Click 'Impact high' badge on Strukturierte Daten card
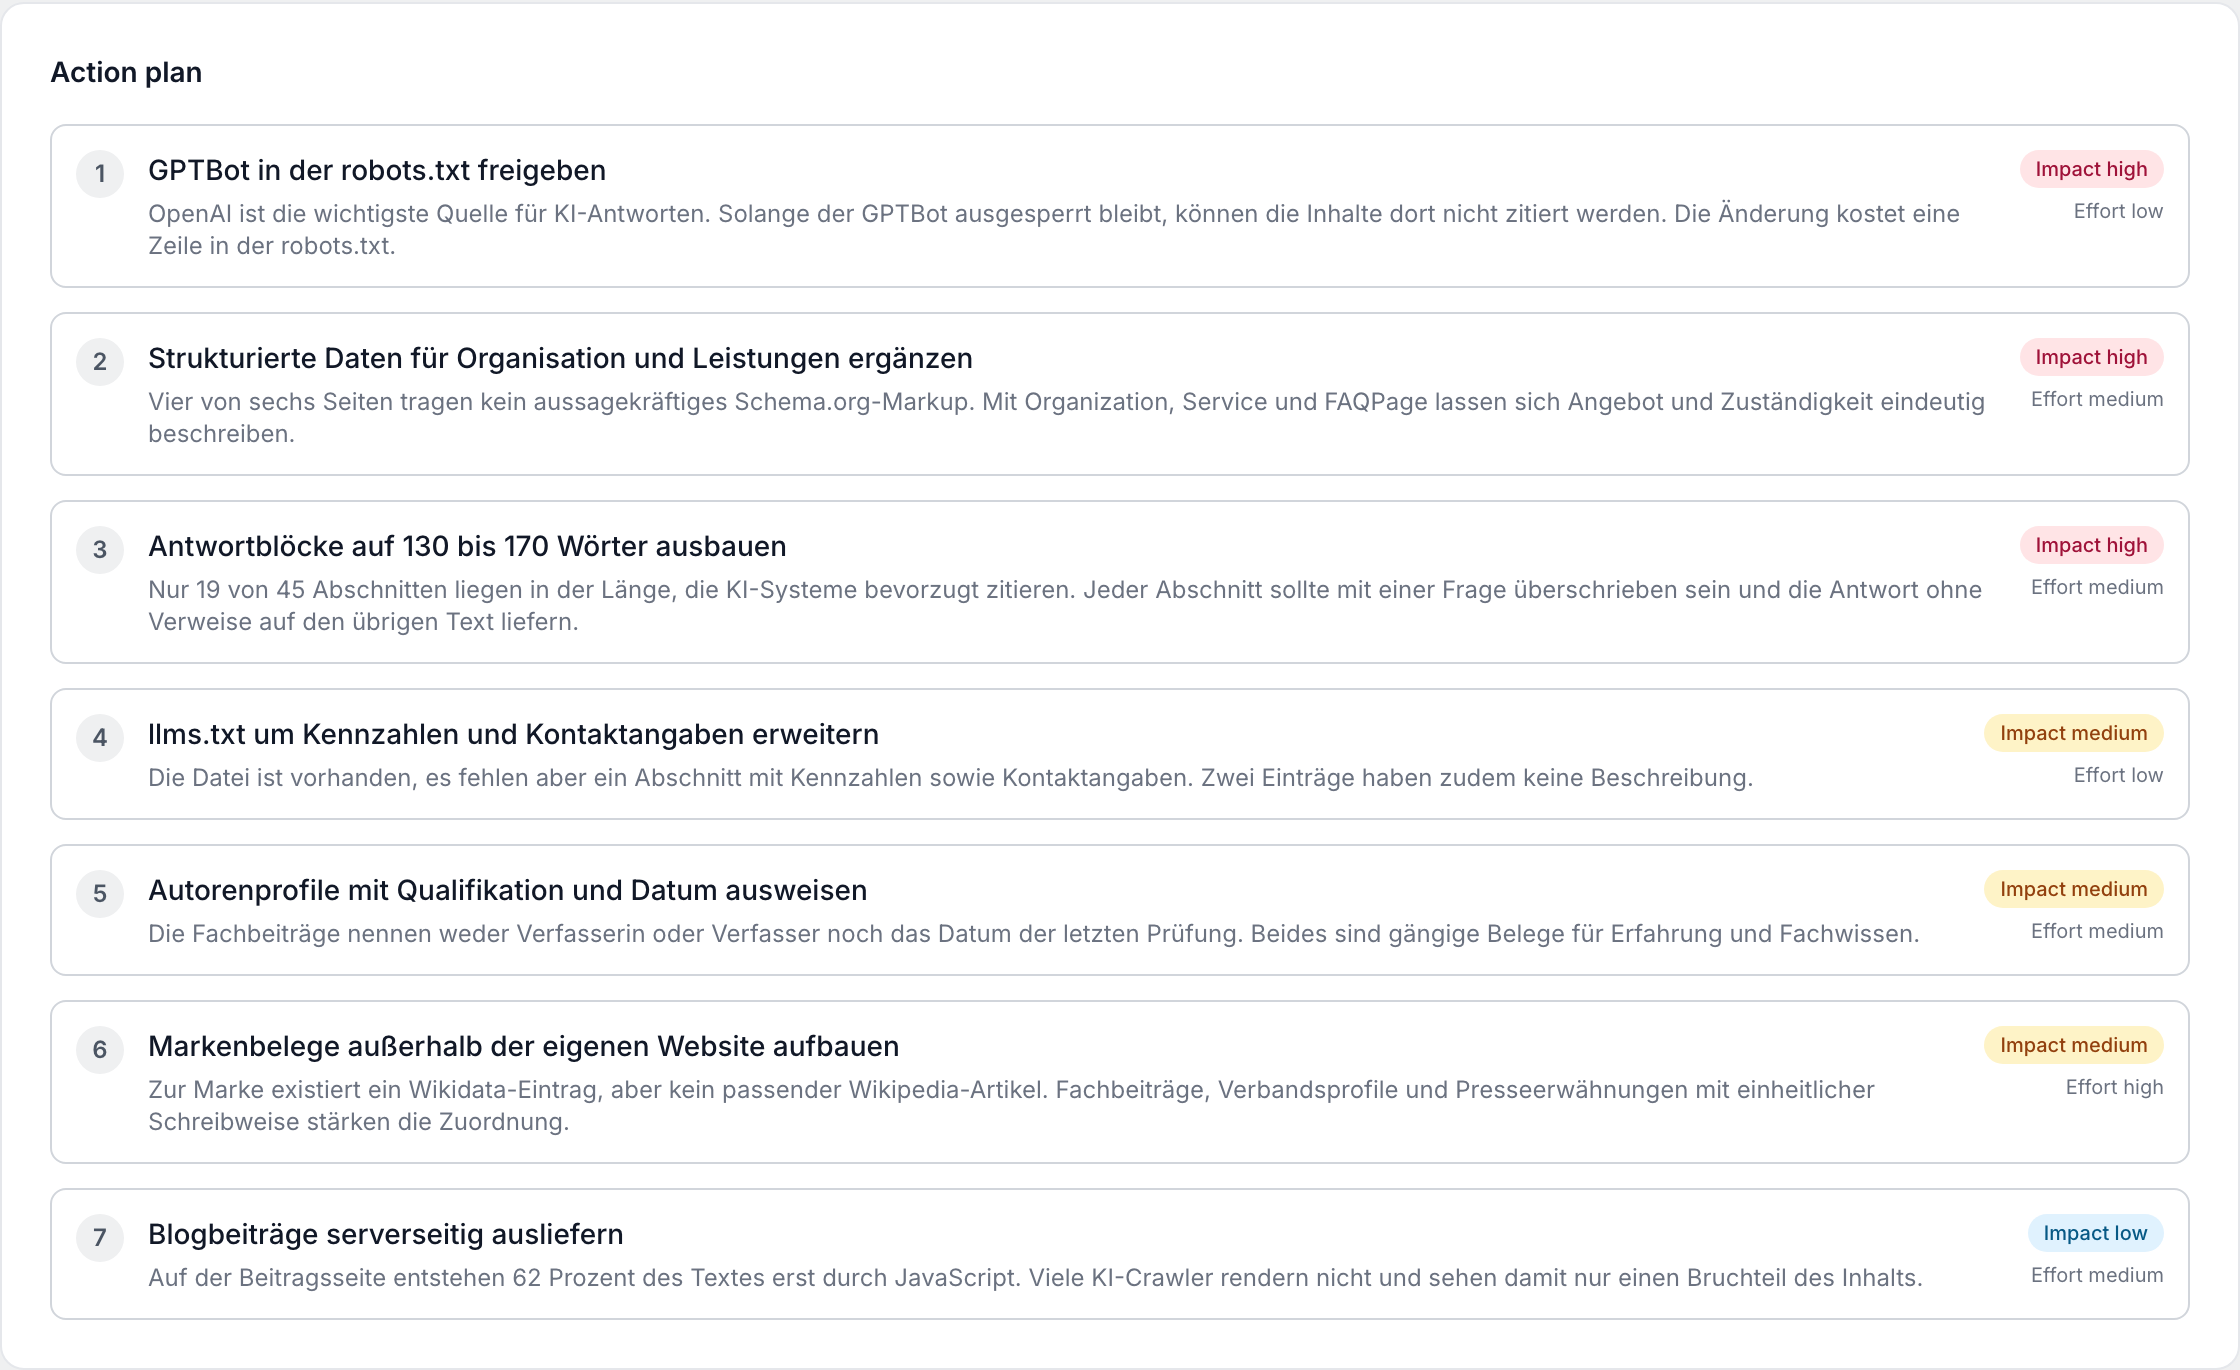 pyautogui.click(x=2091, y=357)
